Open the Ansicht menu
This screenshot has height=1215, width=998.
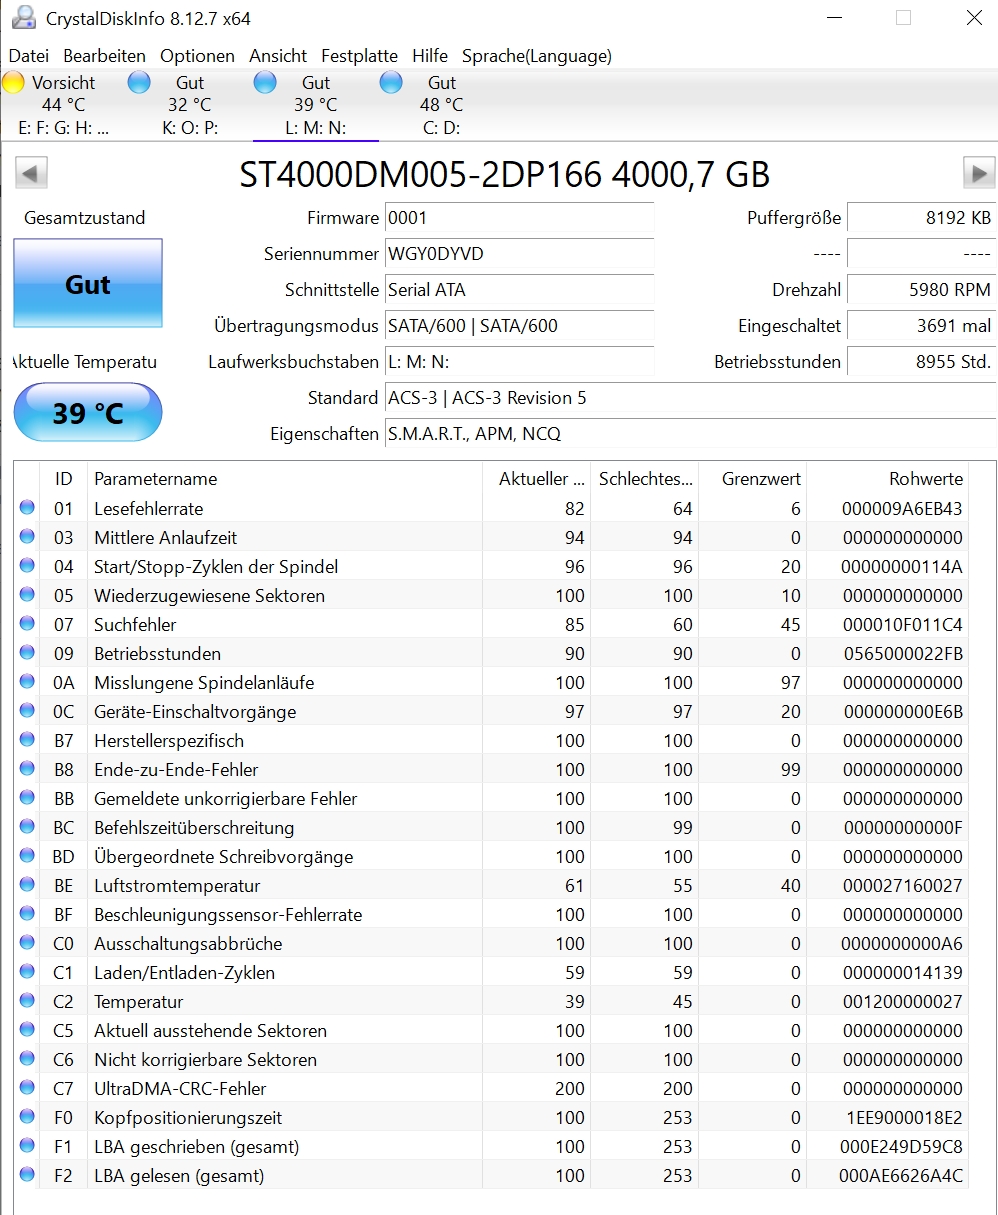(278, 56)
